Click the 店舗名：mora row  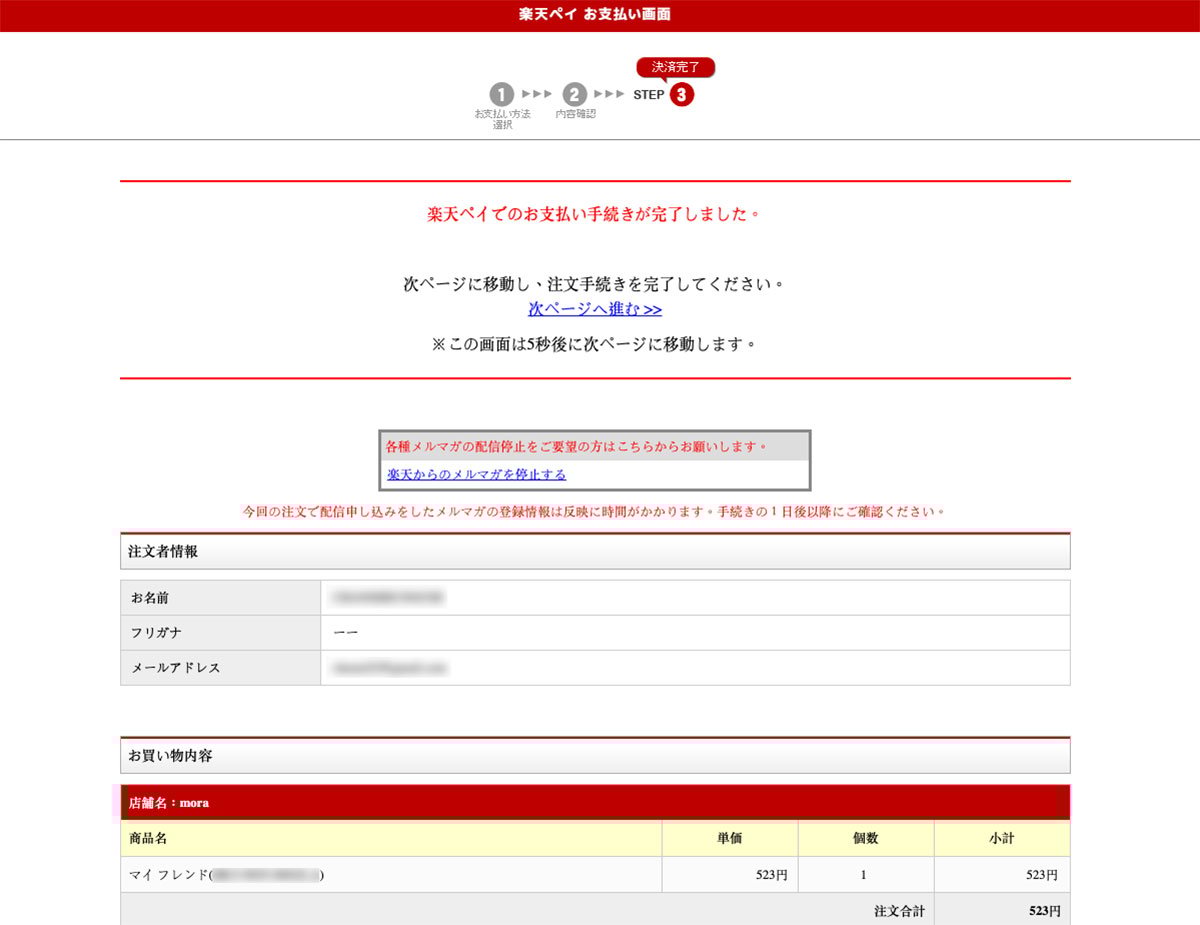coord(595,802)
